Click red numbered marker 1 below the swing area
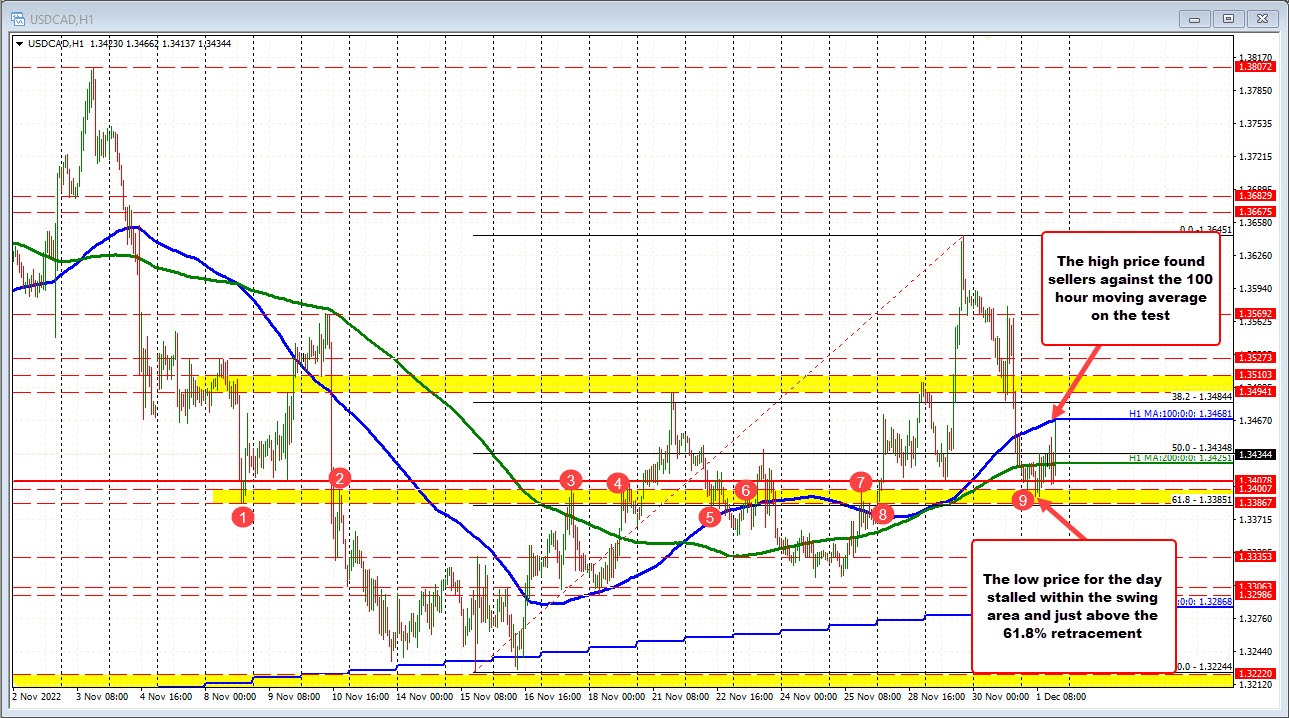Image resolution: width=1289 pixels, height=718 pixels. (x=241, y=516)
